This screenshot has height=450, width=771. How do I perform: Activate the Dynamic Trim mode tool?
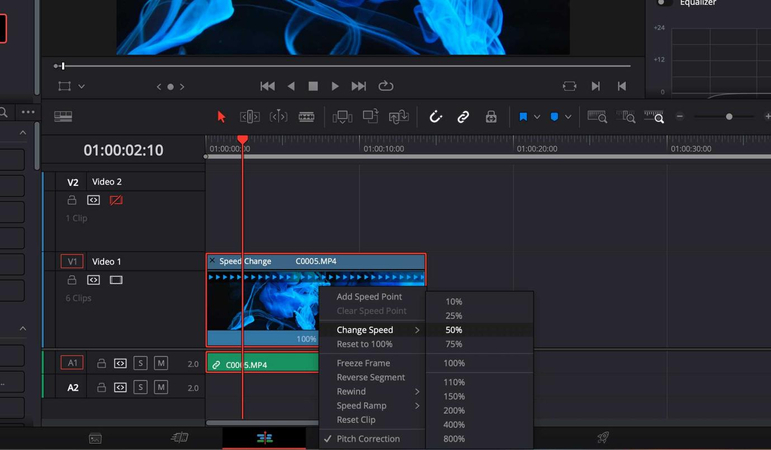pyautogui.click(x=278, y=117)
